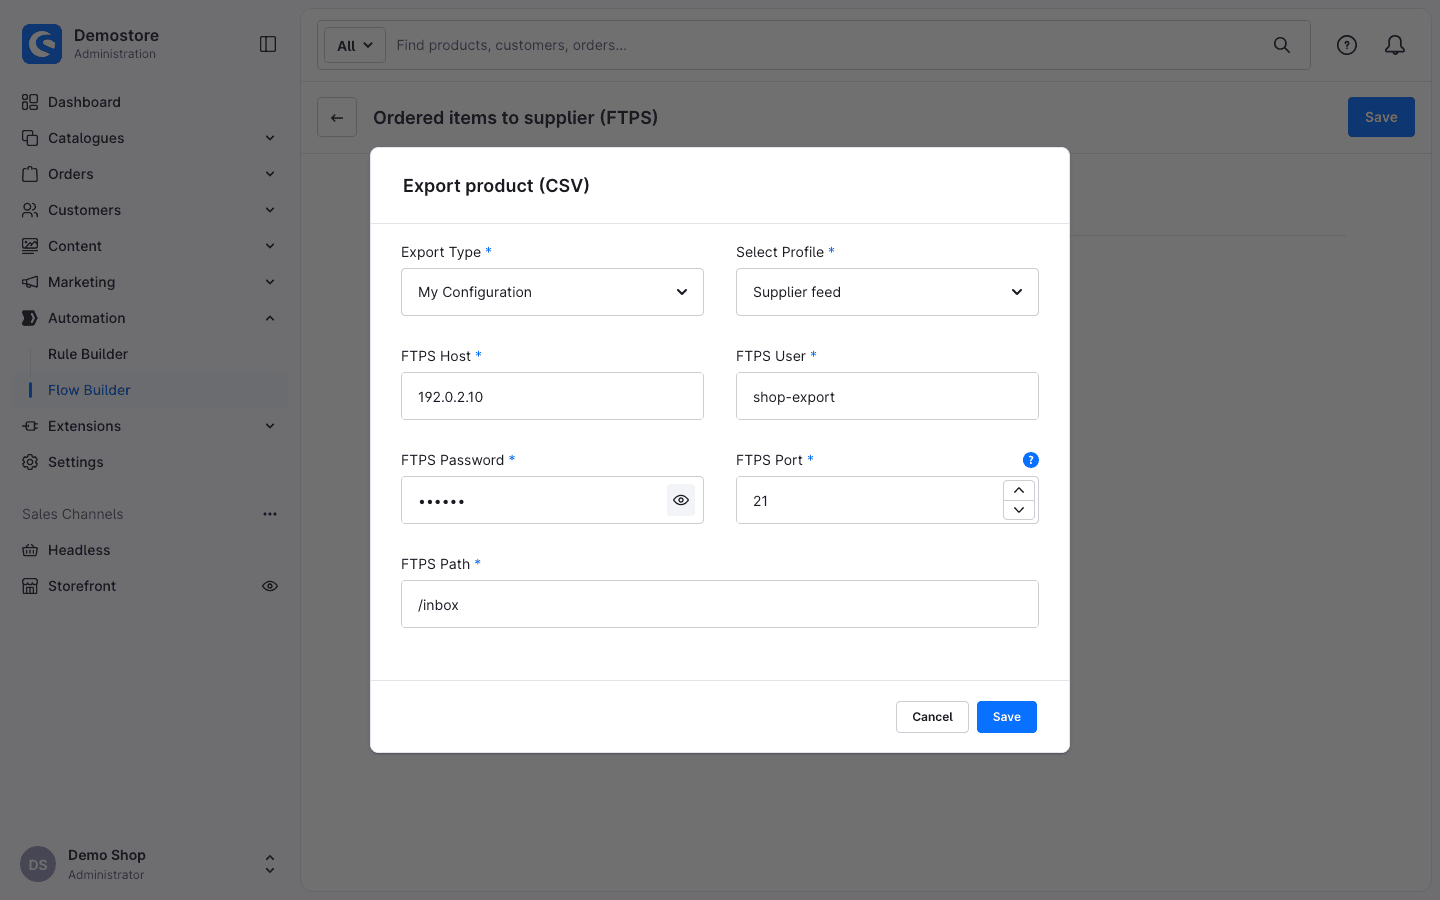The width and height of the screenshot is (1440, 900).
Task: Open Sales Channels three-dot menu
Action: point(270,514)
